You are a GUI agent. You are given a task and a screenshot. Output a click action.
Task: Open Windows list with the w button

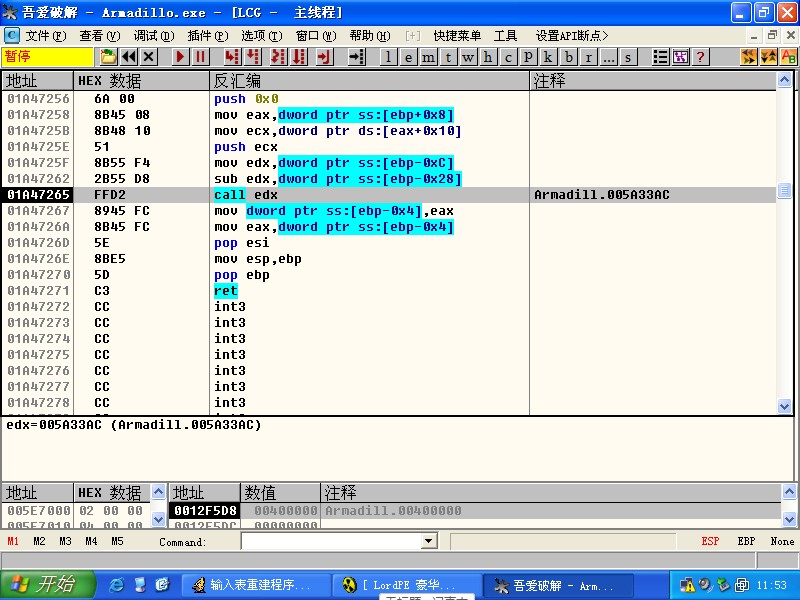[468, 57]
